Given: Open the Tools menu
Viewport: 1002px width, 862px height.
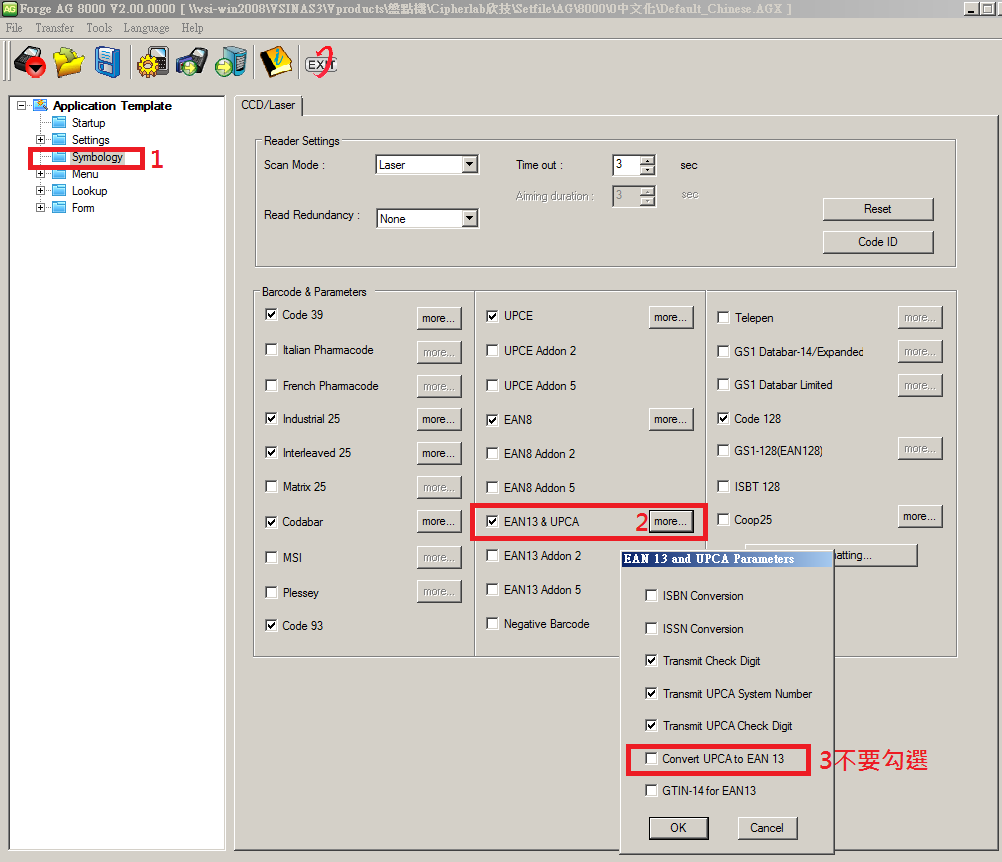Looking at the screenshot, I should [99, 28].
